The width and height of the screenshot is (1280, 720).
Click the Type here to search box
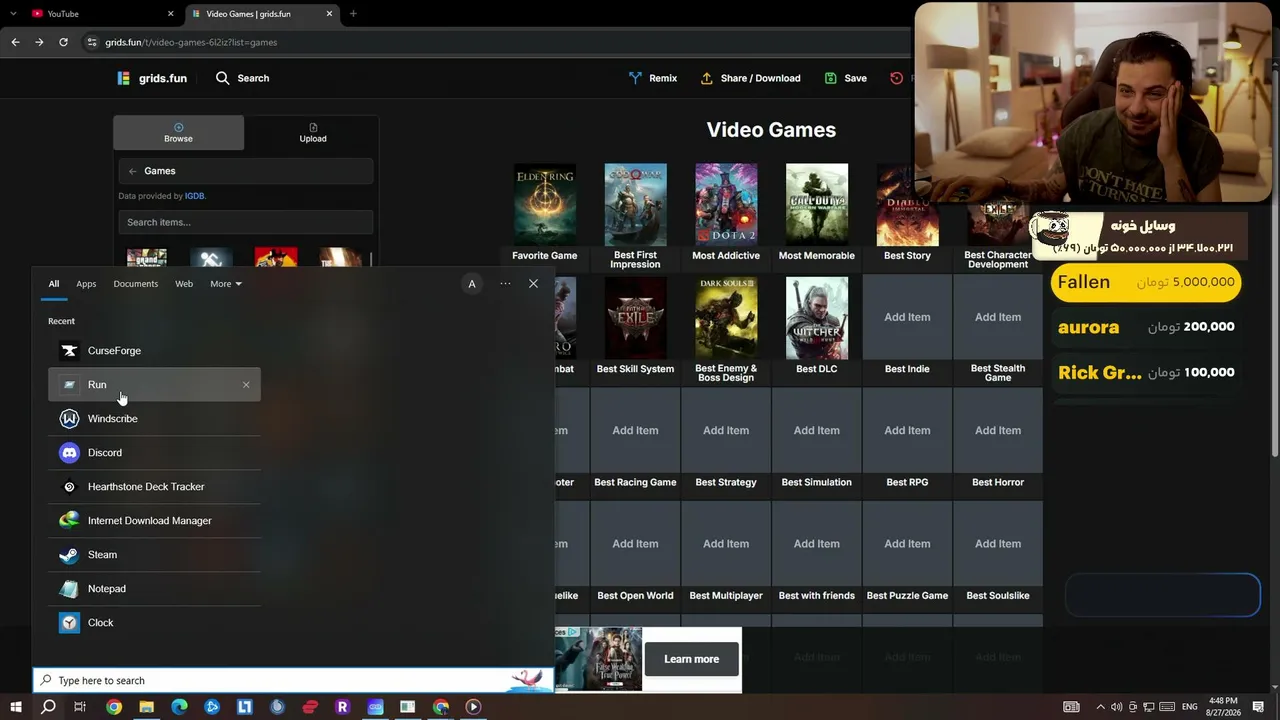[x=292, y=681]
